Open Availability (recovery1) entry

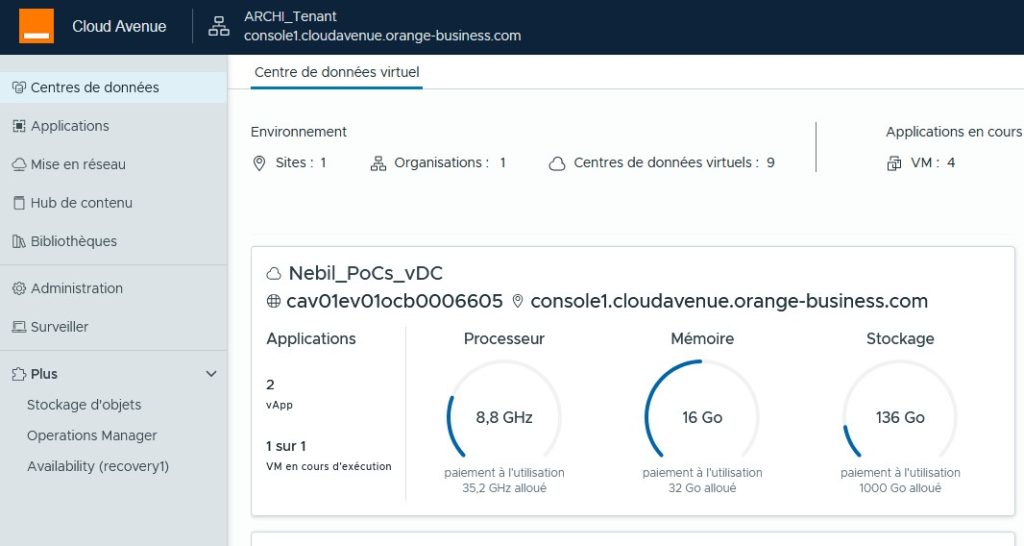pos(98,466)
